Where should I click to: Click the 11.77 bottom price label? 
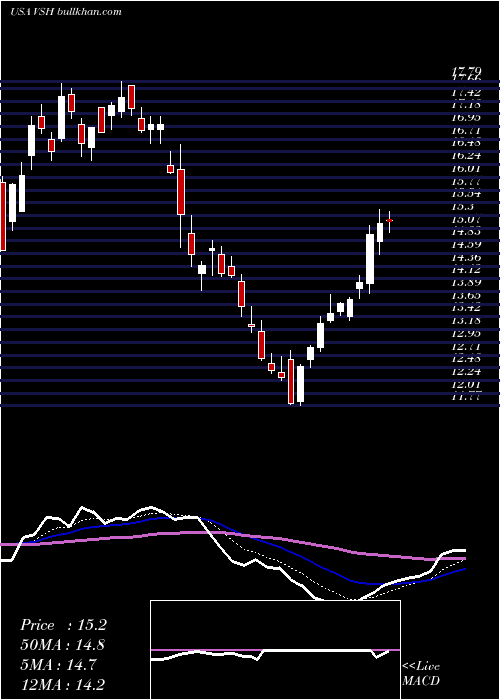466,397
